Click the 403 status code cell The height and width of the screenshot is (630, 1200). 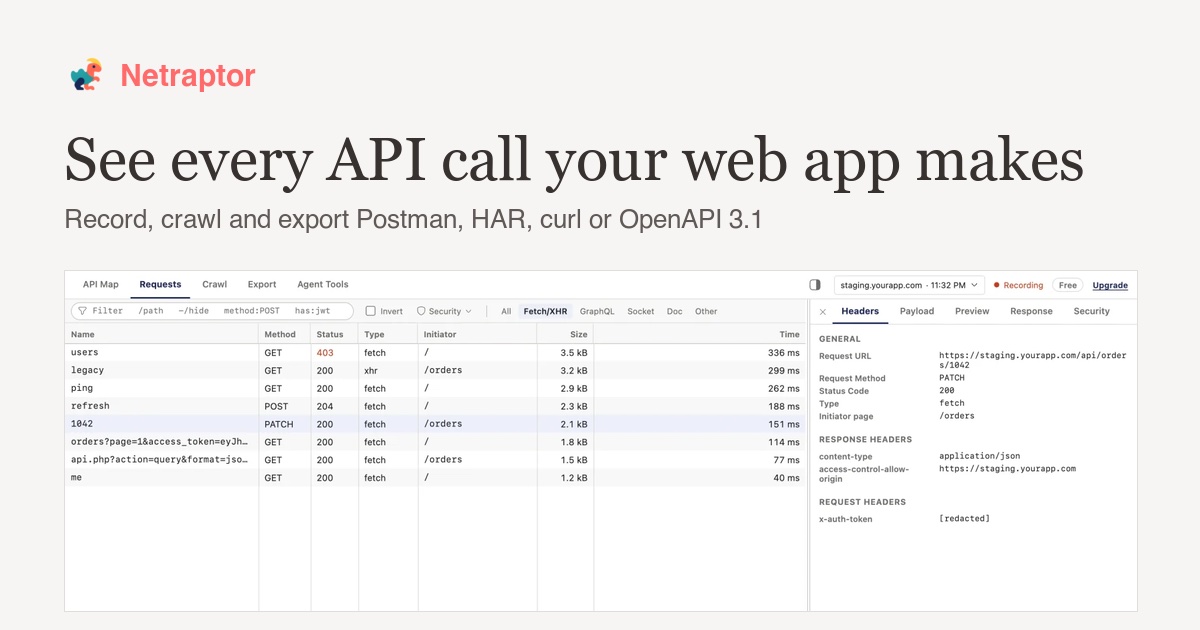pyautogui.click(x=325, y=353)
